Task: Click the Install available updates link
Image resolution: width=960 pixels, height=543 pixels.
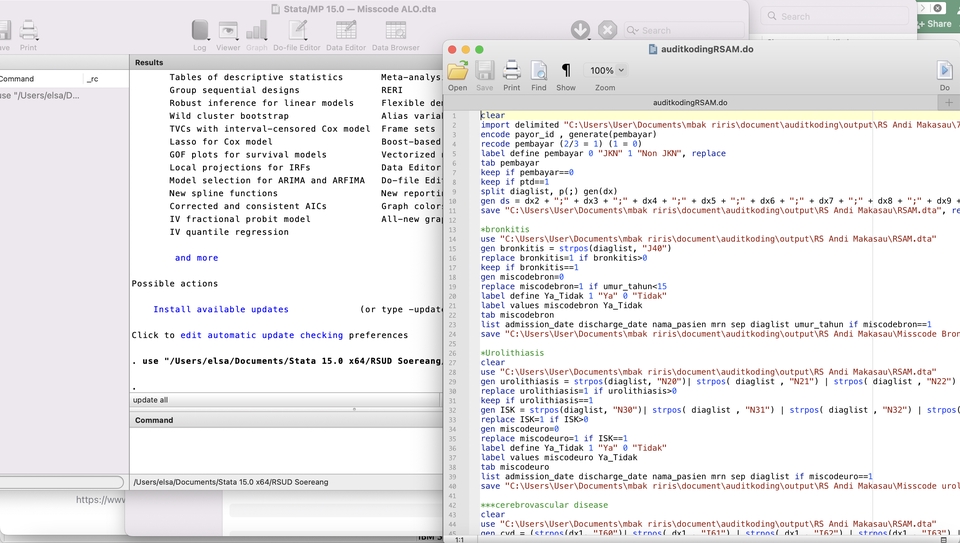Action: (x=221, y=310)
